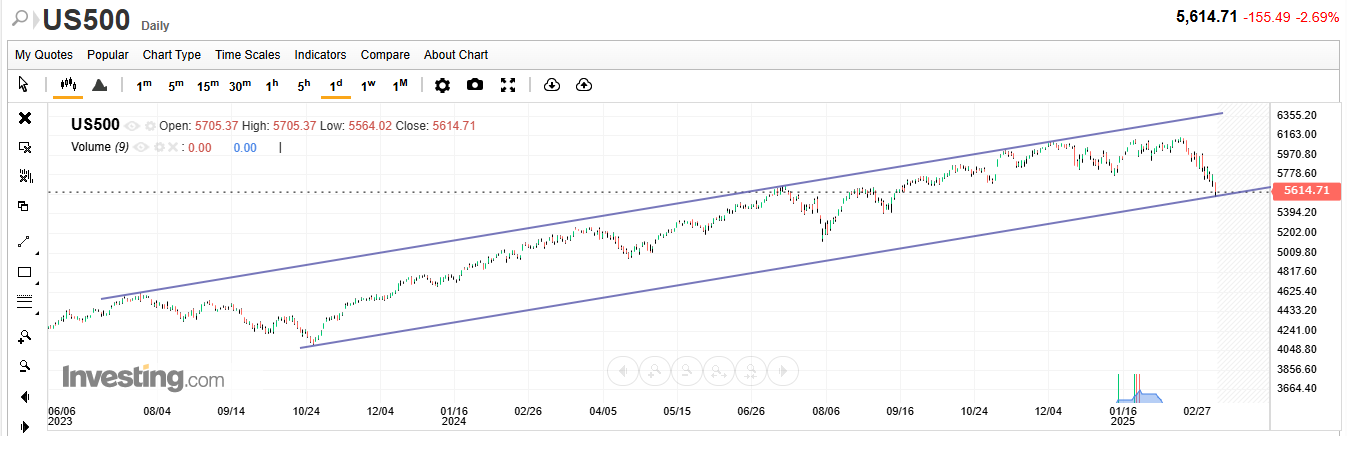This screenshot has width=1347, height=472.
Task: Enter fullscreen chart mode
Action: coord(508,85)
